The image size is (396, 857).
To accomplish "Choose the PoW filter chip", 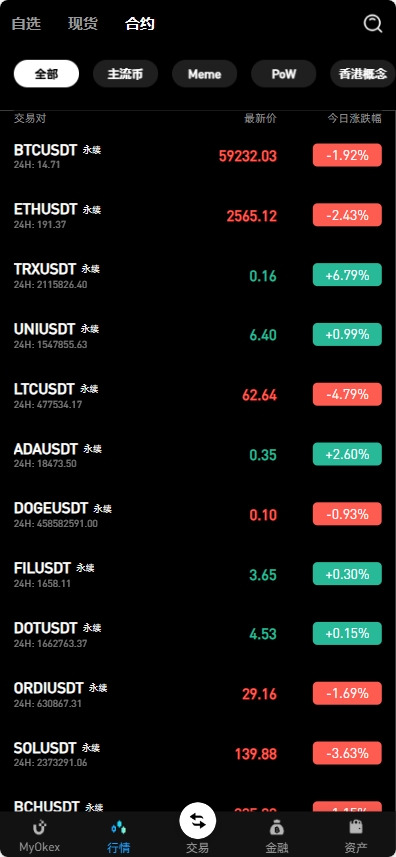I will coord(283,74).
